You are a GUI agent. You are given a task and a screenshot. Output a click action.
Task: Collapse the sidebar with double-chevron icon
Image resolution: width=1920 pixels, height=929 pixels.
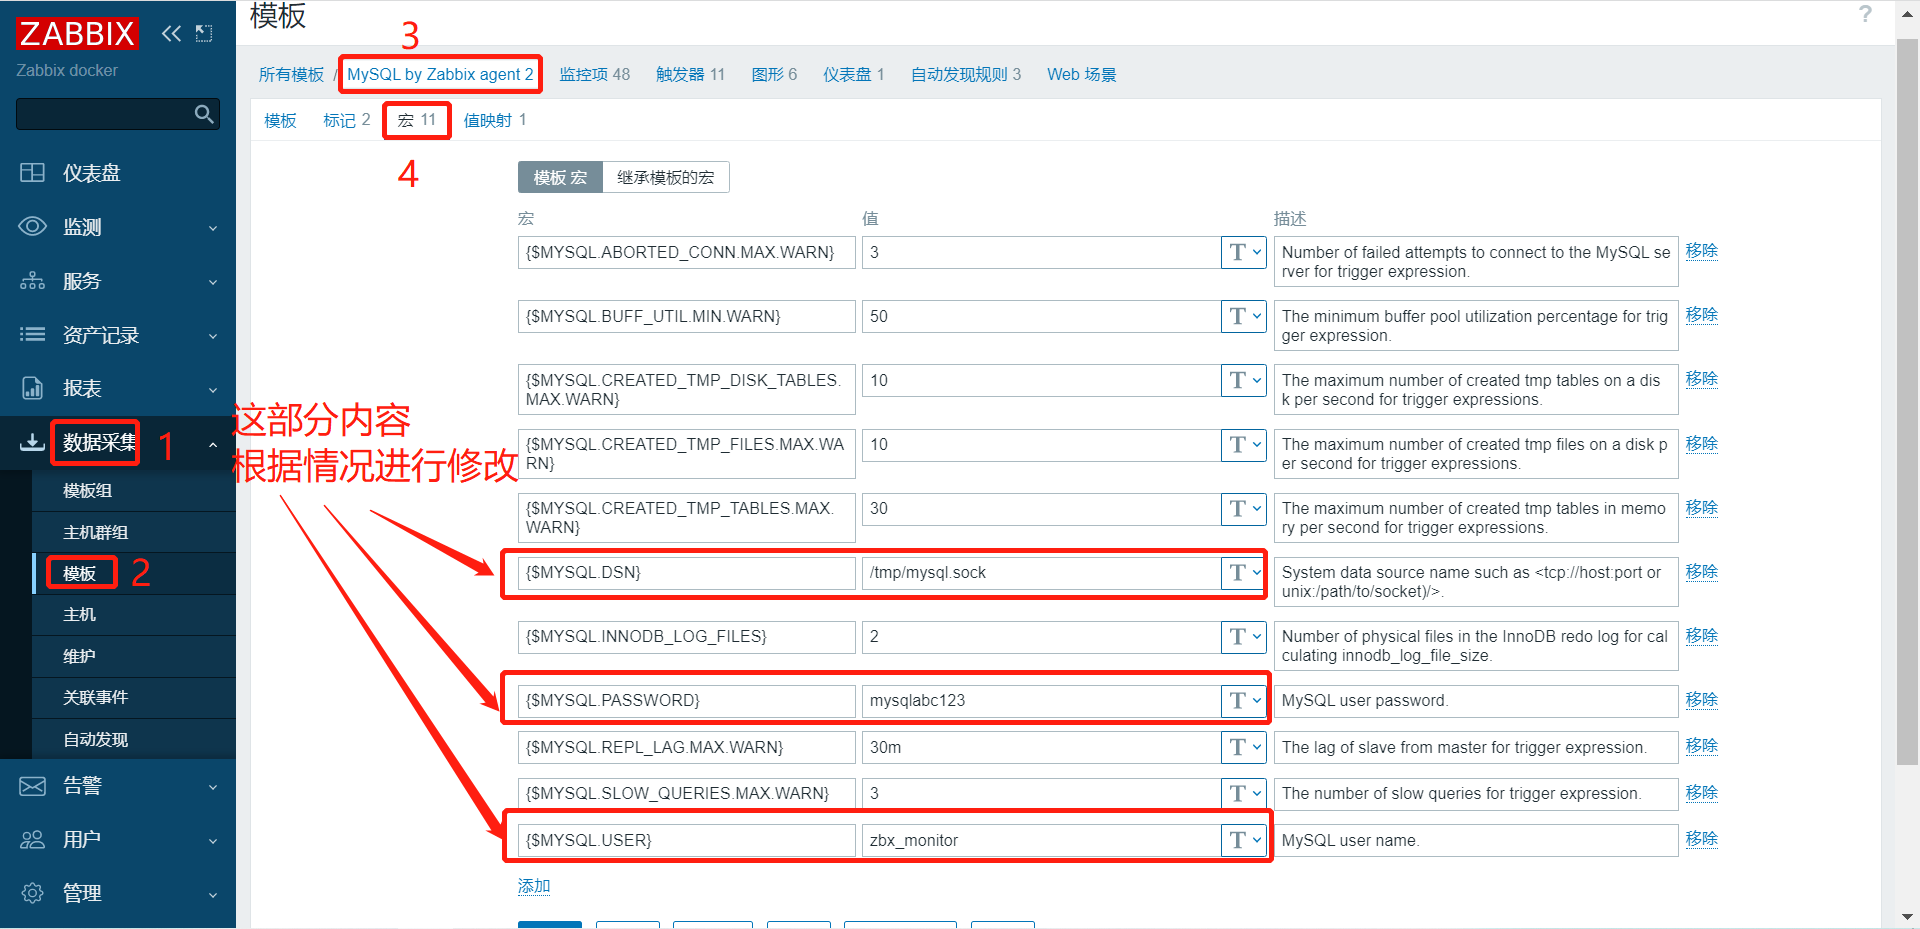[x=172, y=33]
